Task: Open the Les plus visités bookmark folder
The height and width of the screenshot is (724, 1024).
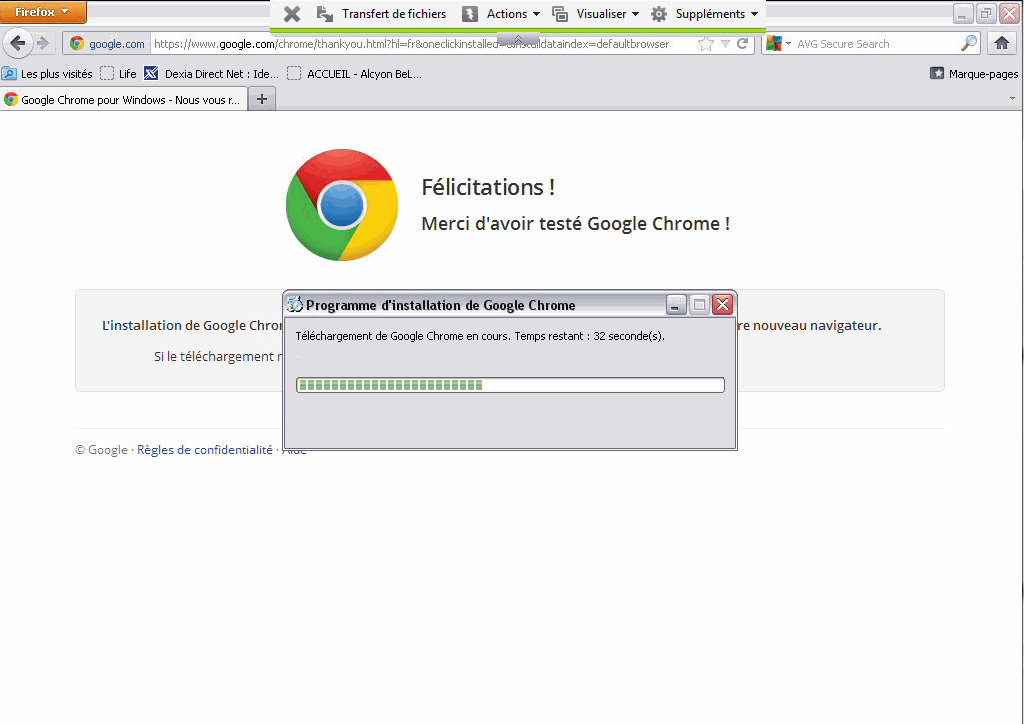Action: [48, 74]
